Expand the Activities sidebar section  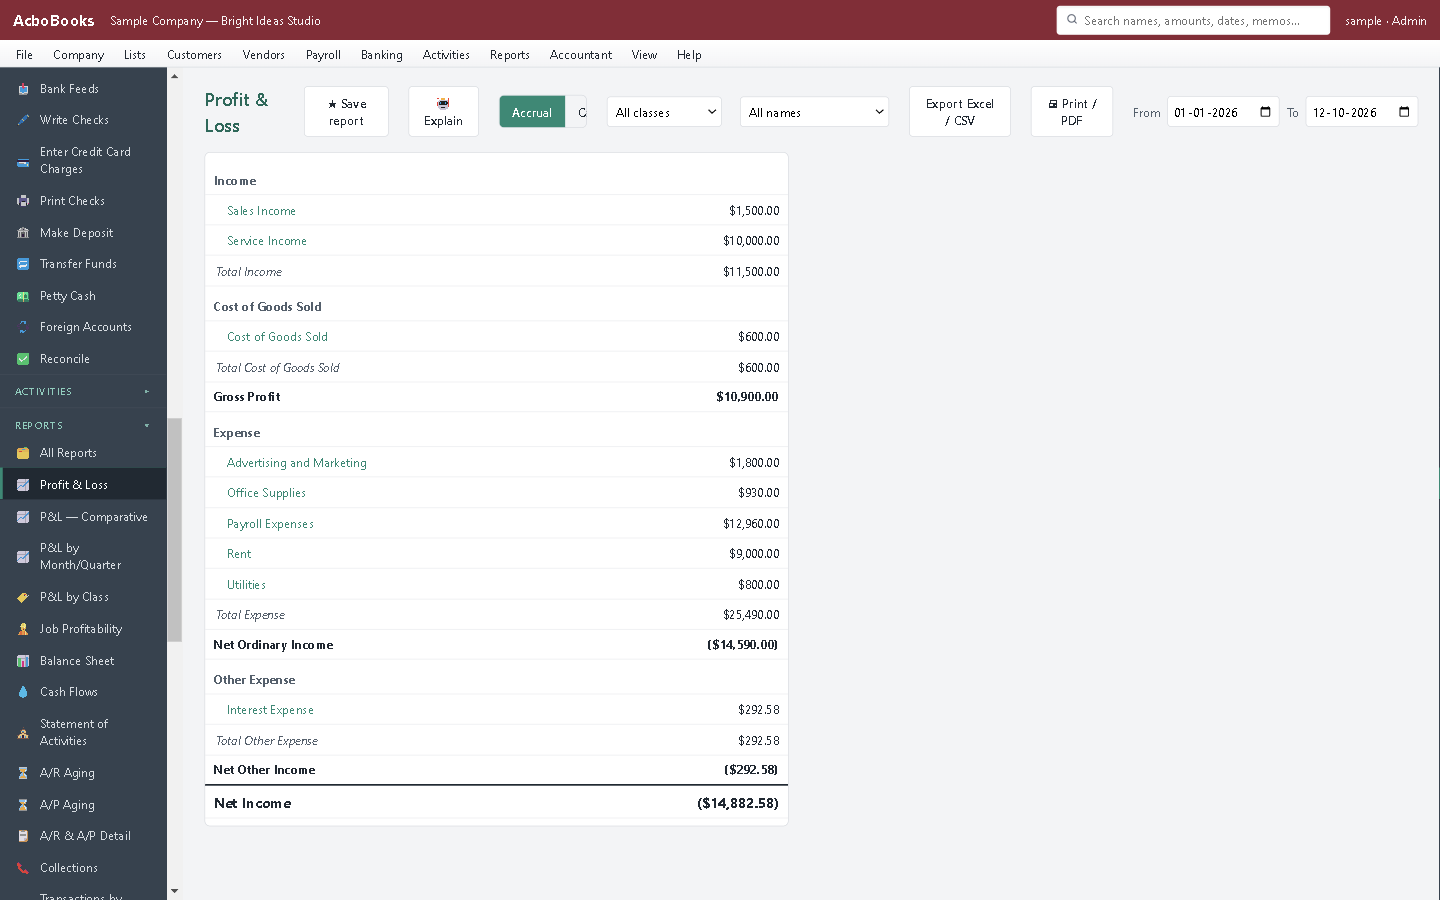click(x=83, y=392)
